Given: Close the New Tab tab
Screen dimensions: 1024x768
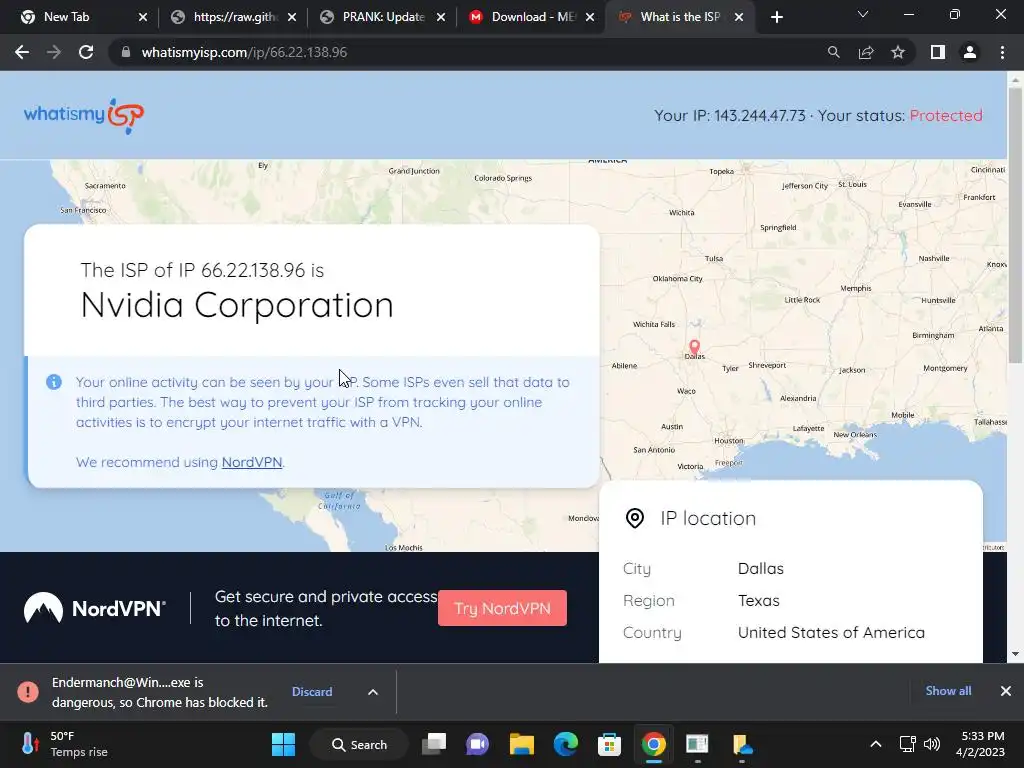Looking at the screenshot, I should pyautogui.click(x=143, y=17).
